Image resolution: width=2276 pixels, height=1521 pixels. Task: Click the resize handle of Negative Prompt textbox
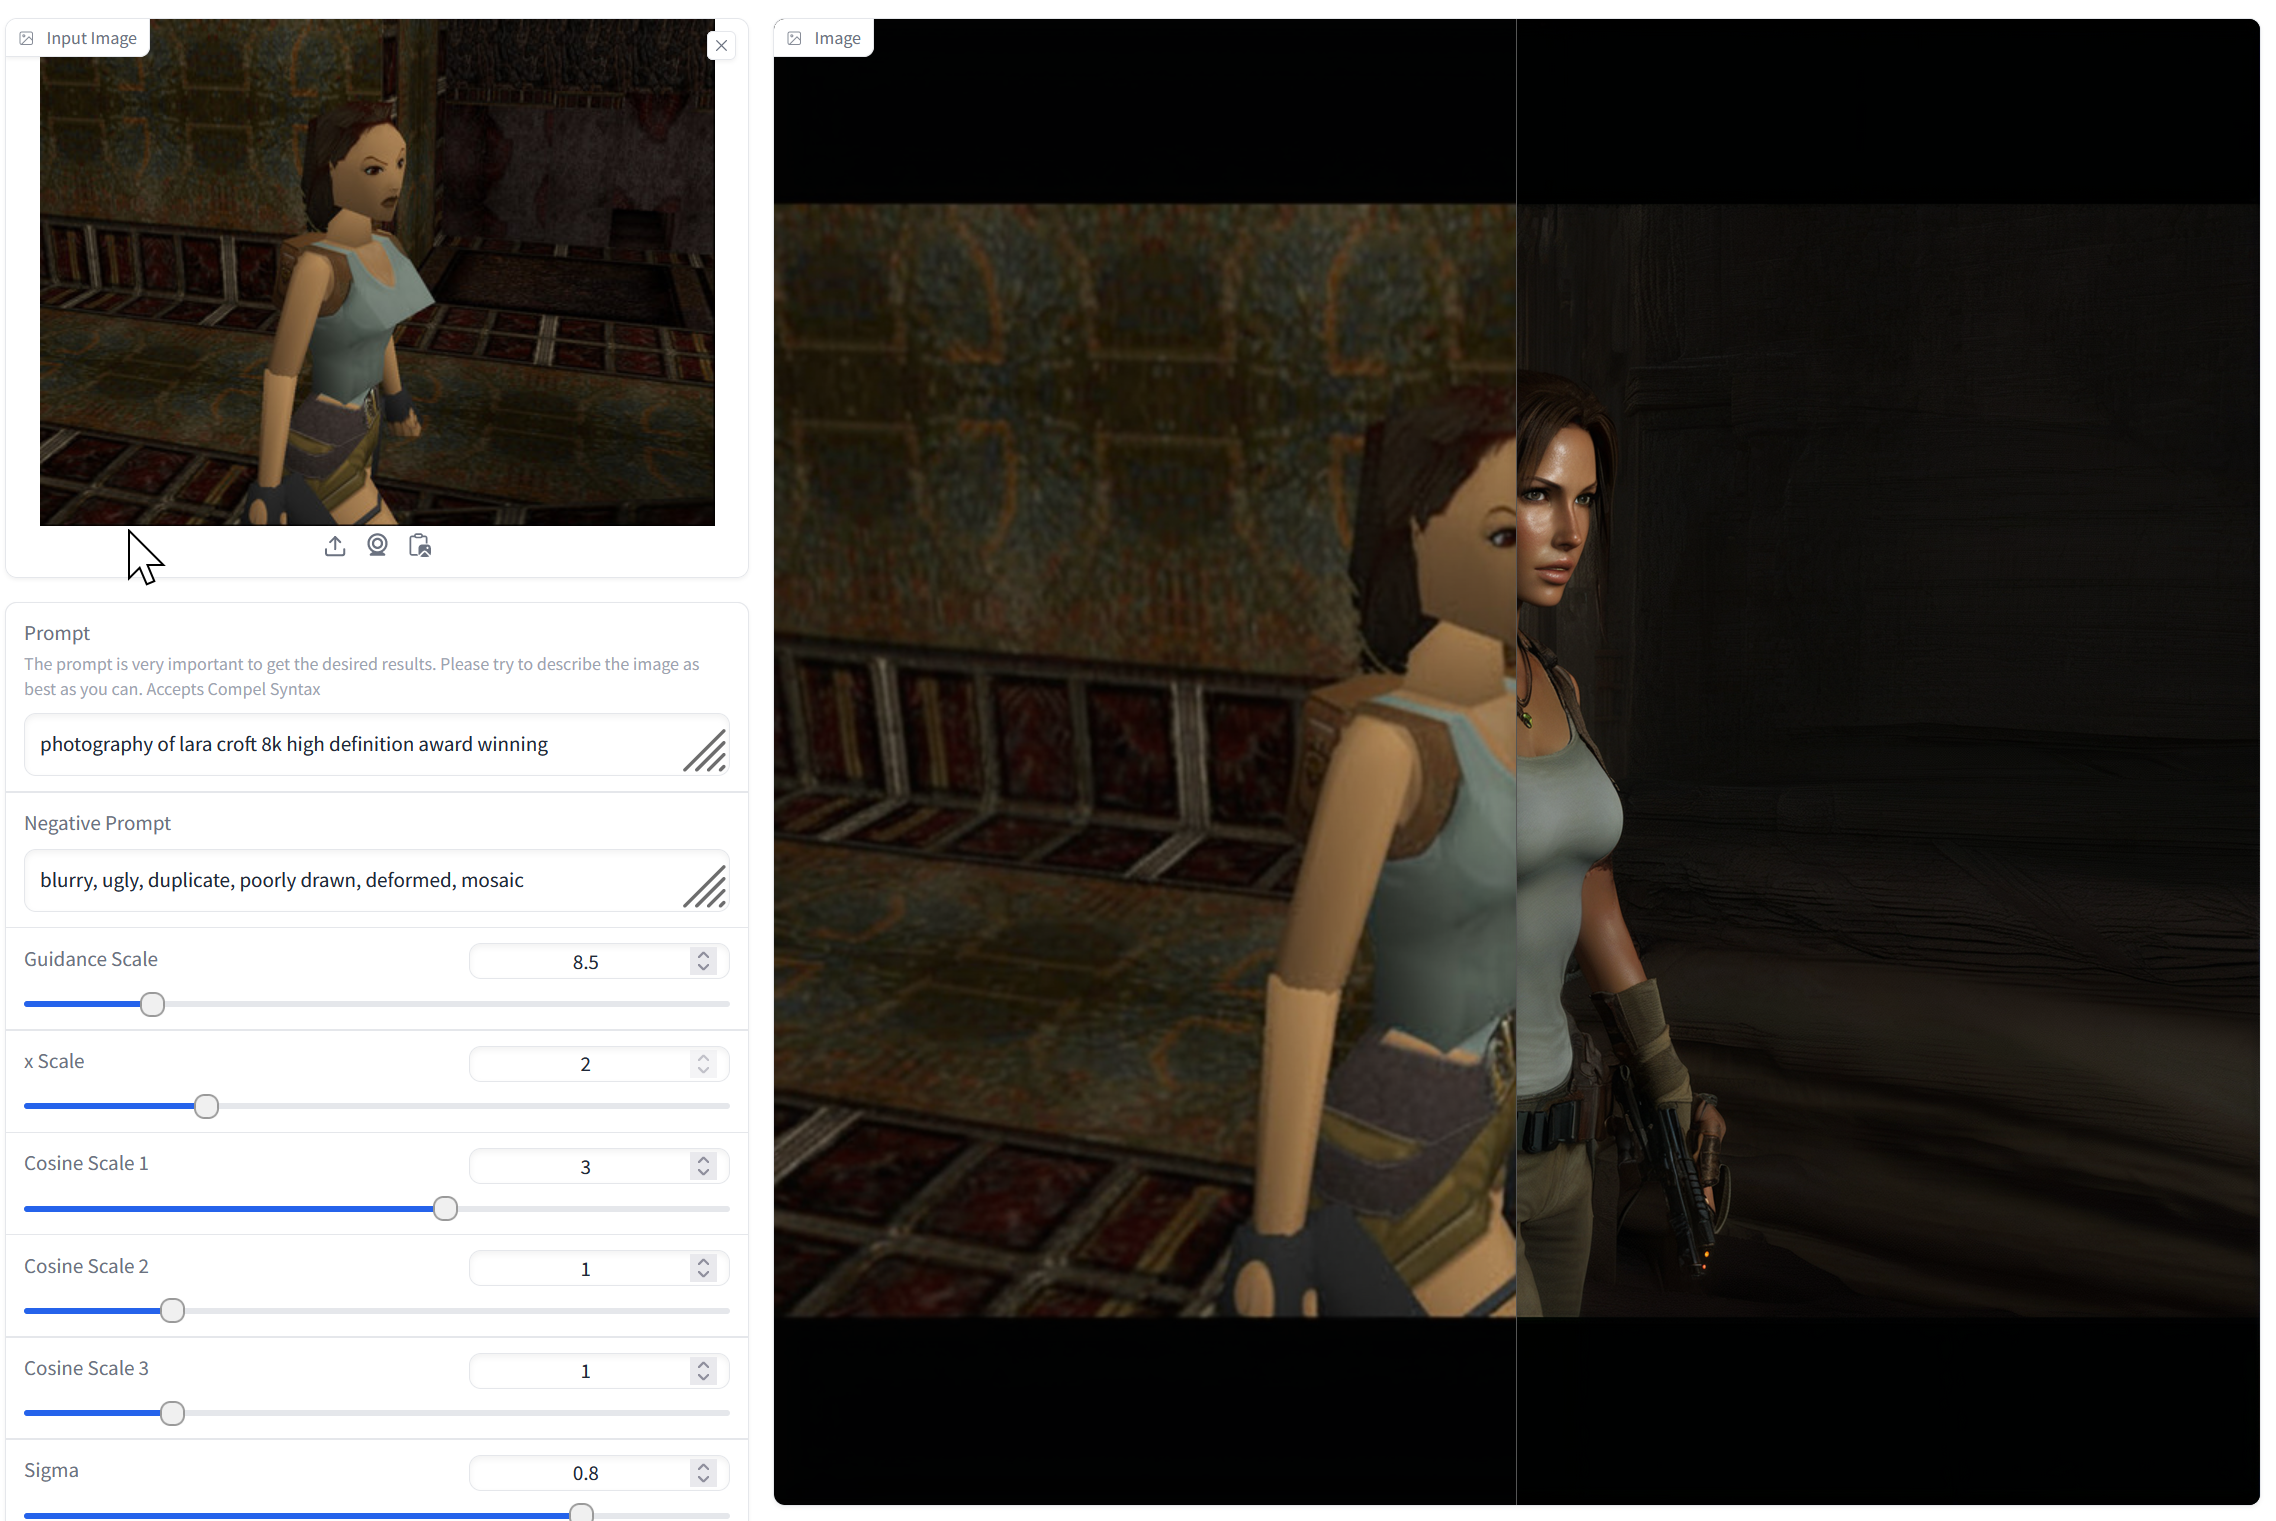tap(706, 887)
